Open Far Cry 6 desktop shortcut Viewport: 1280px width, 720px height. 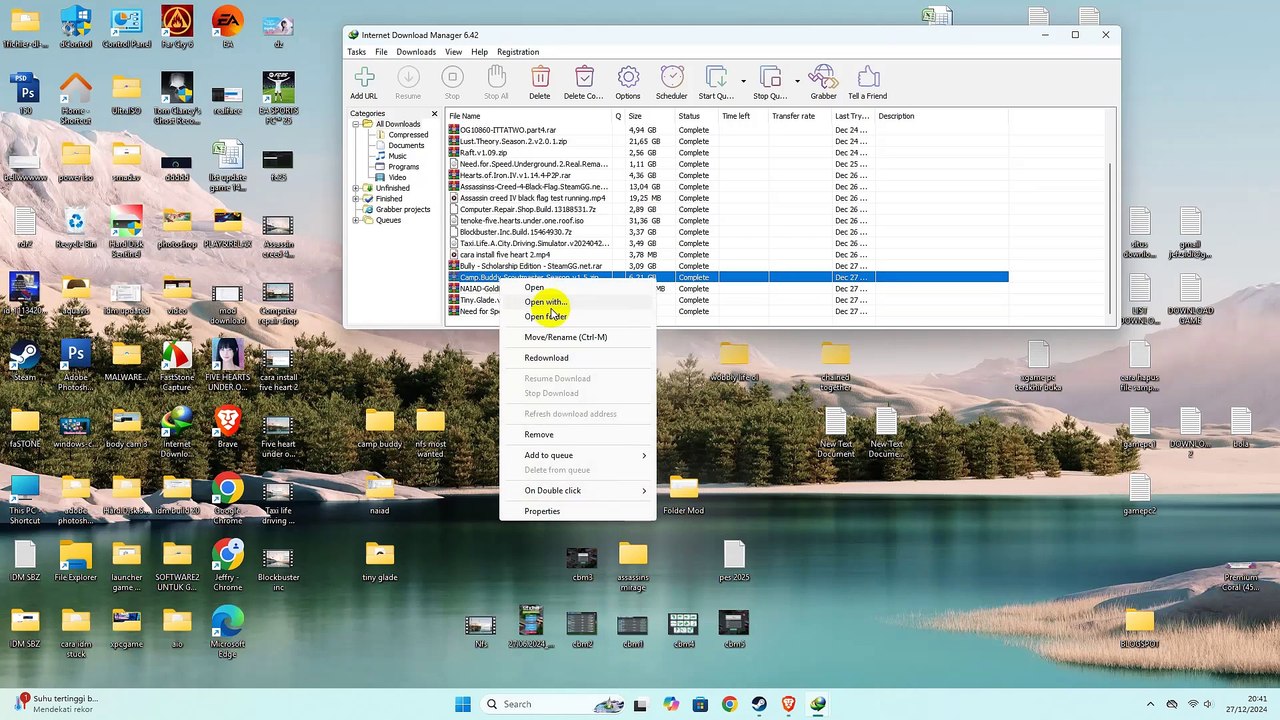pos(177,25)
